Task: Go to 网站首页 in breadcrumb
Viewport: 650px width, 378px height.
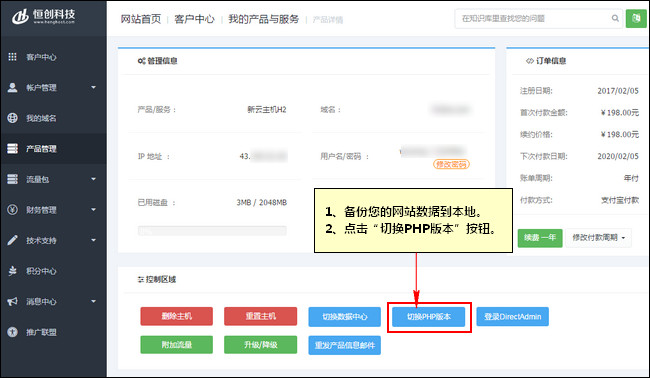Action: click(141, 19)
